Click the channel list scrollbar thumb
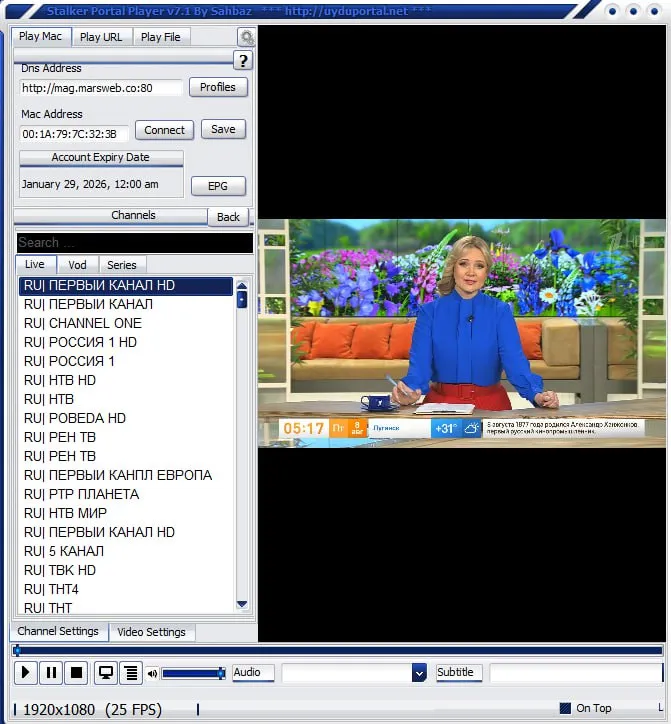The width and height of the screenshot is (671, 724). coord(242,300)
